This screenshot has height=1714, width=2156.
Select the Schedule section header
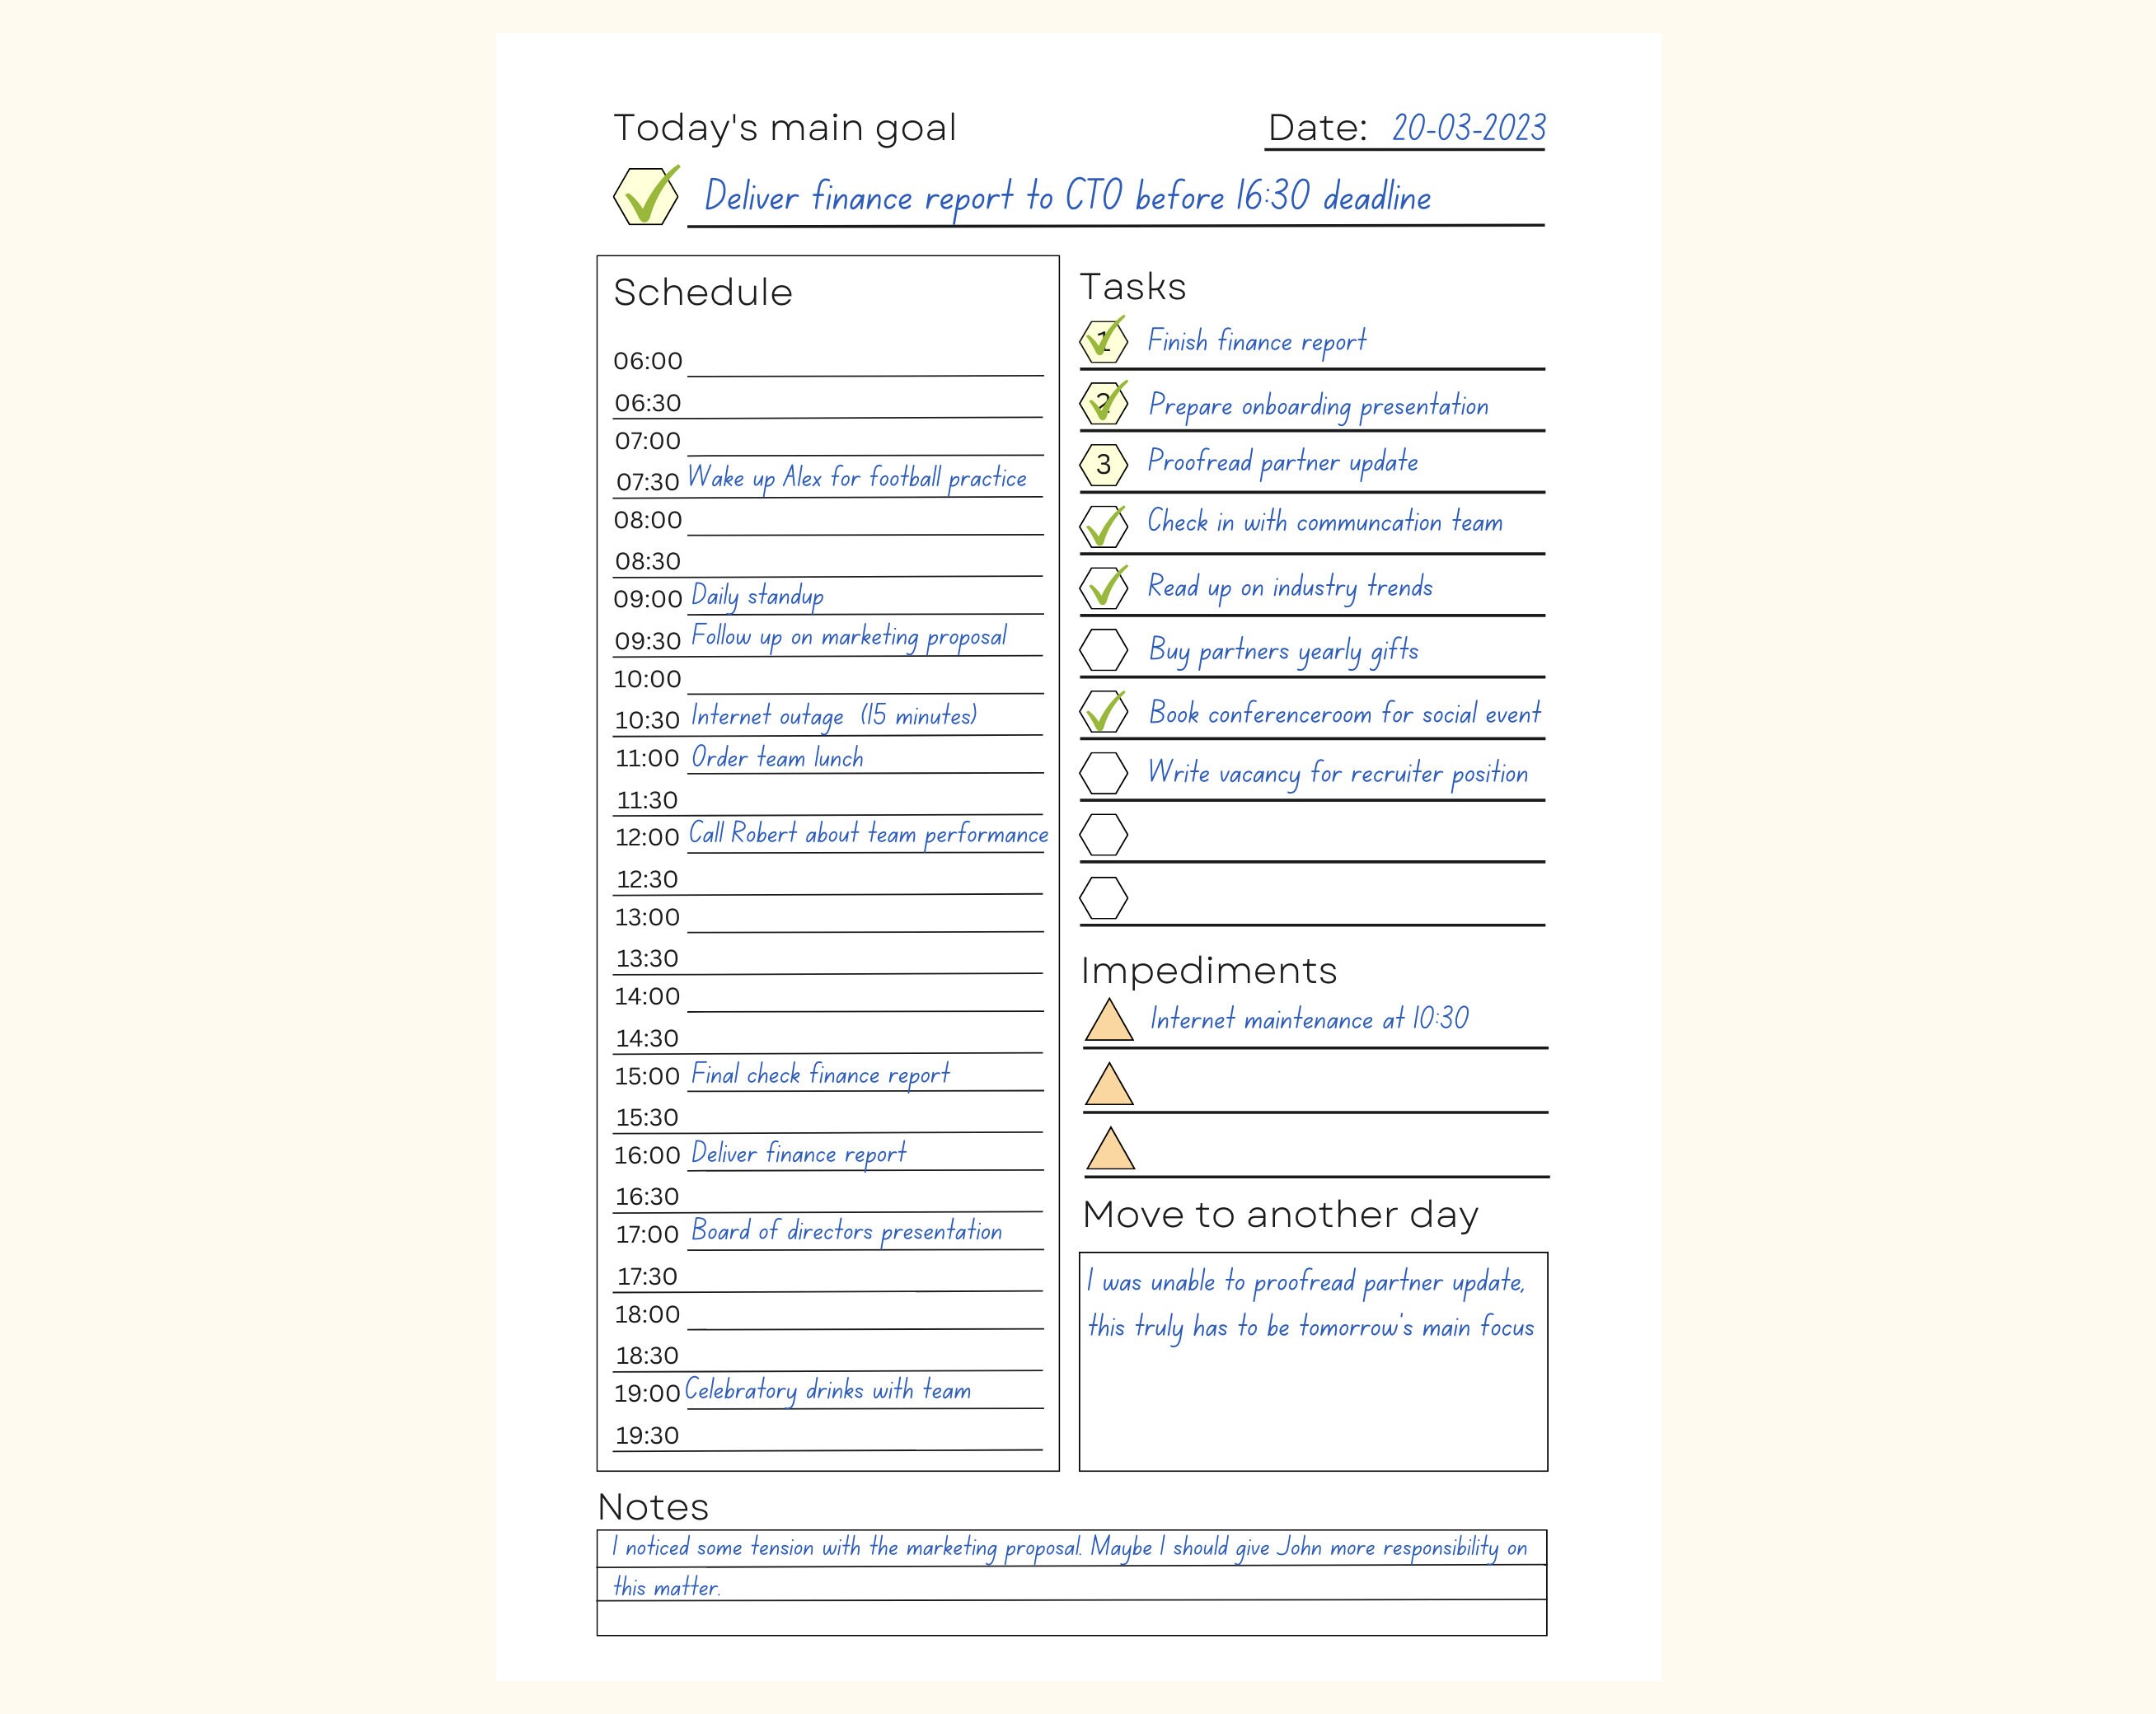703,292
